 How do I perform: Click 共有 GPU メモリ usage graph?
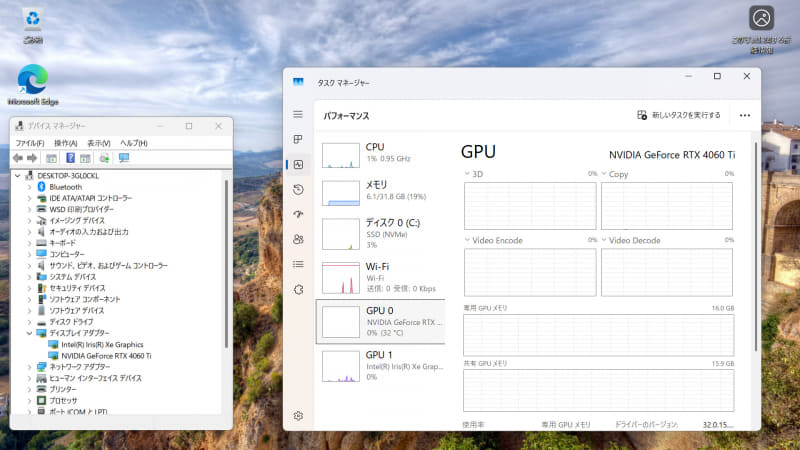pos(598,390)
